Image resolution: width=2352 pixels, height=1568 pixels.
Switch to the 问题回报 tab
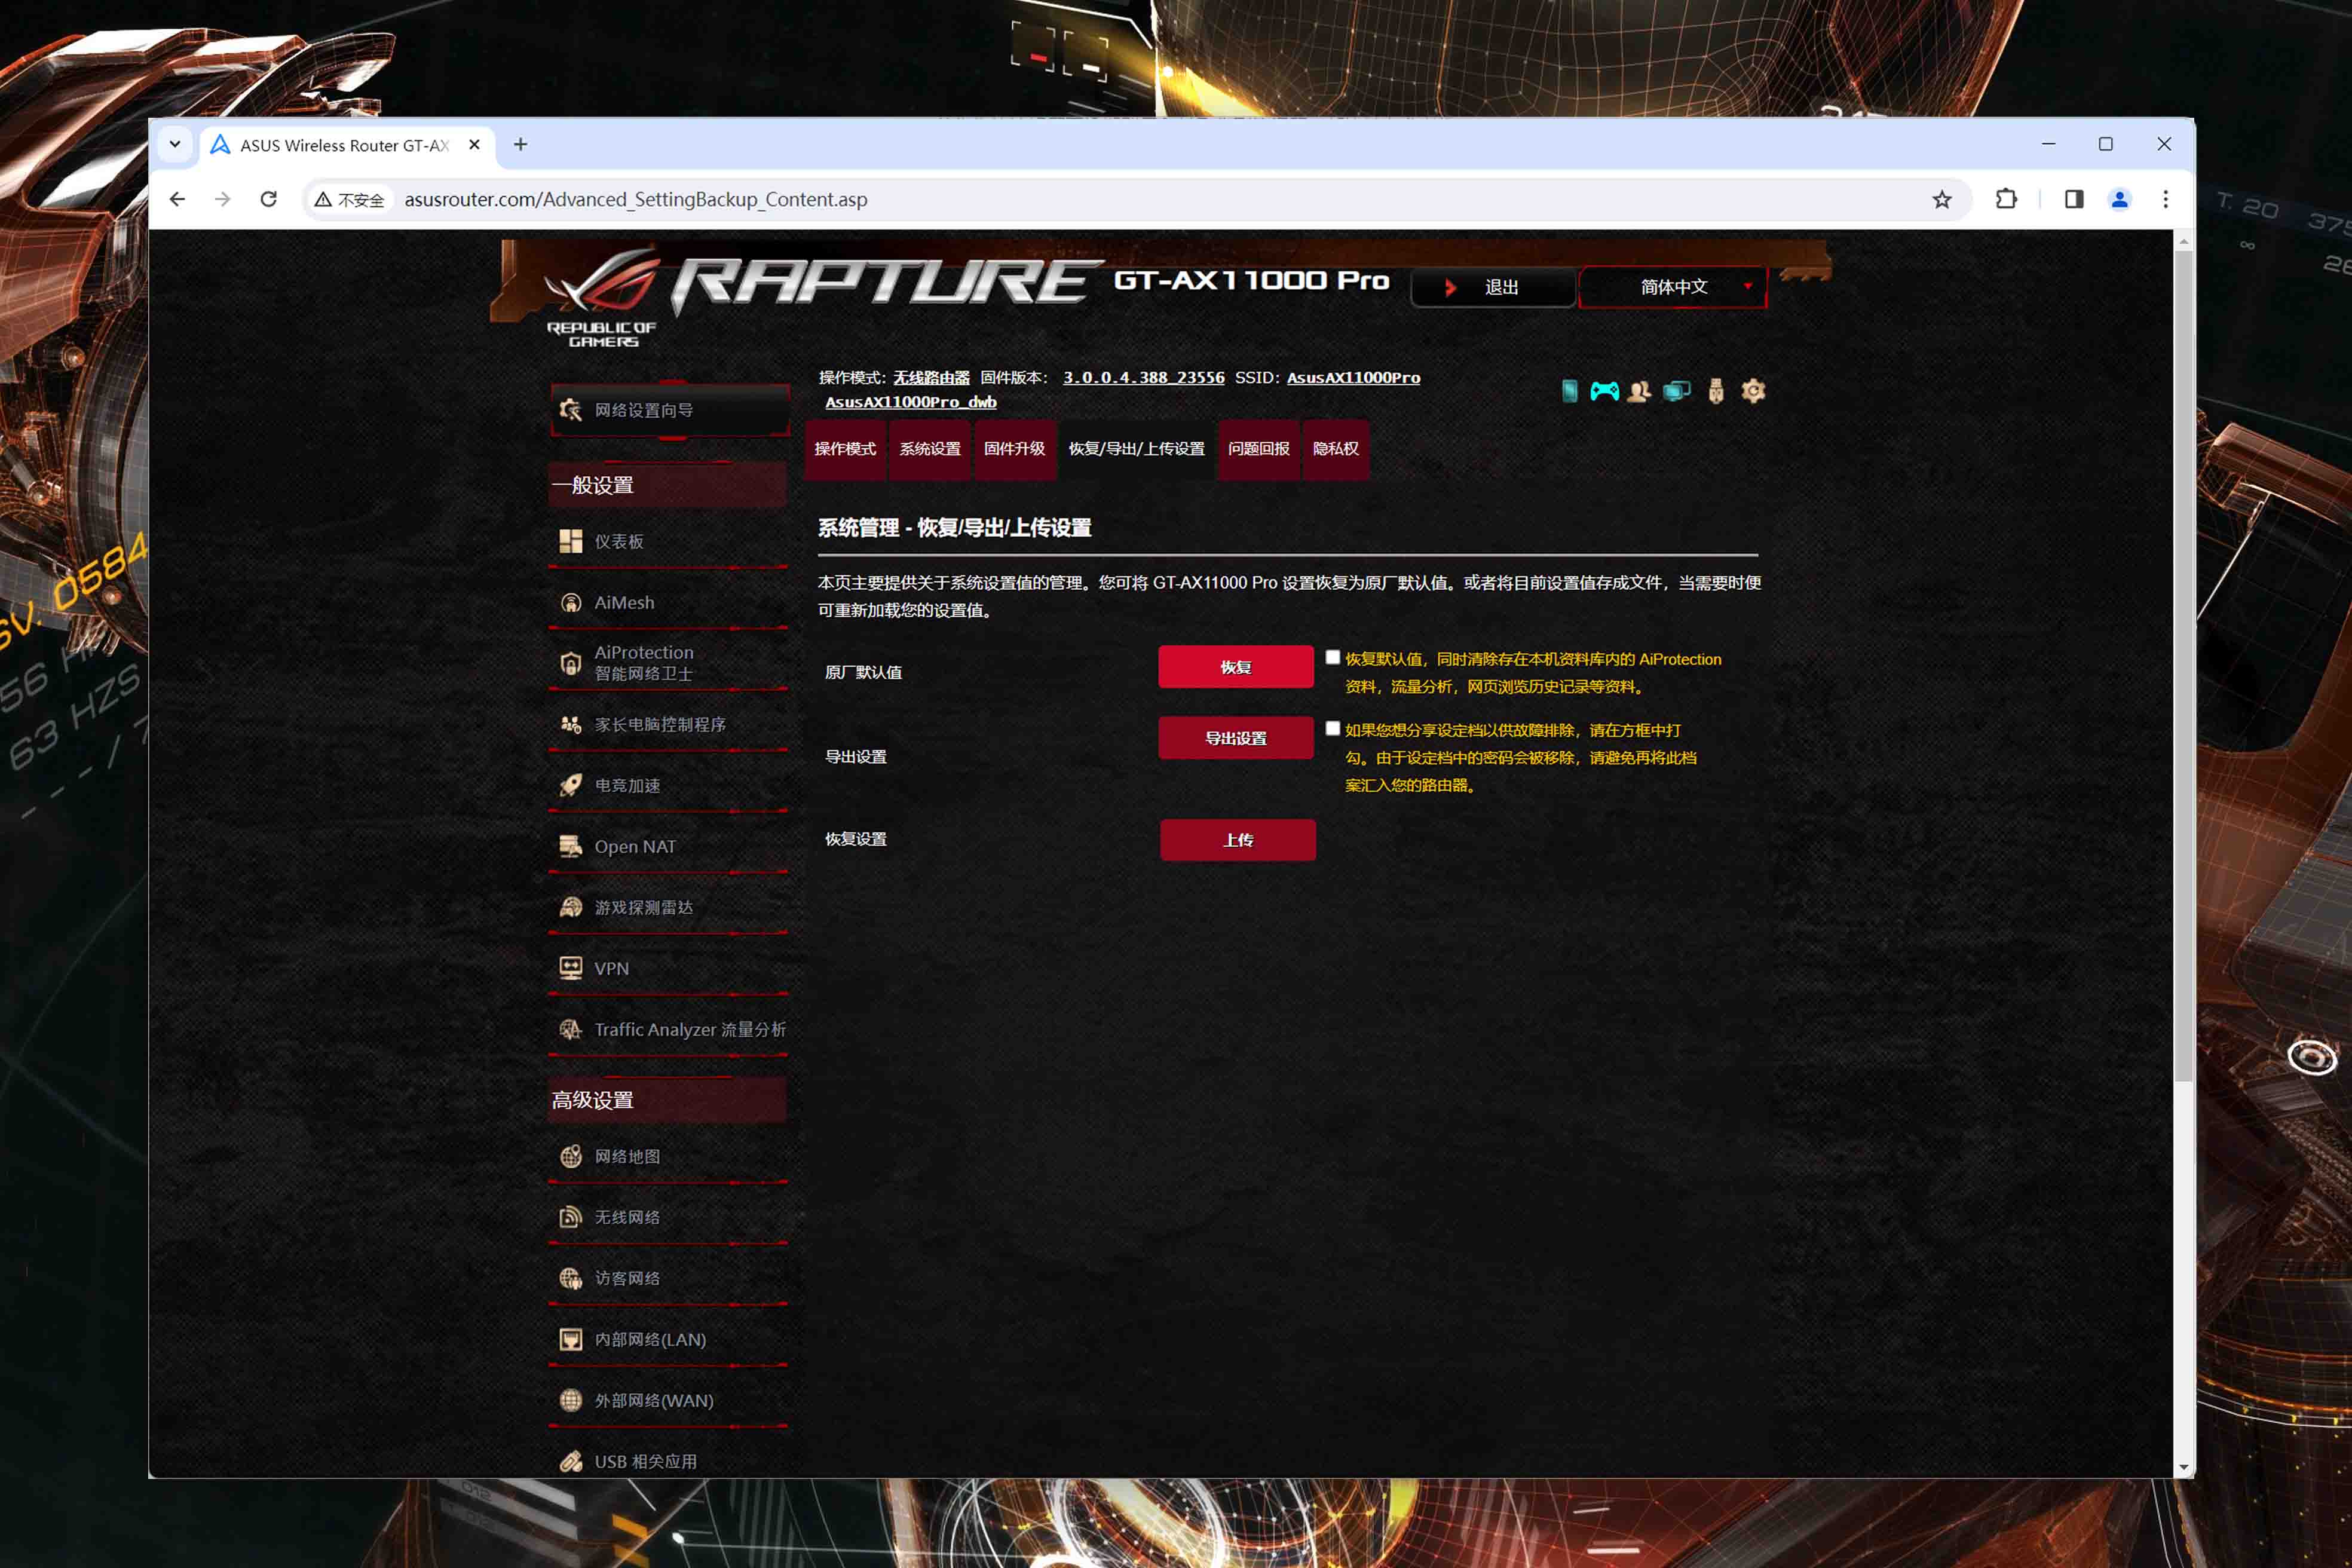[1258, 449]
